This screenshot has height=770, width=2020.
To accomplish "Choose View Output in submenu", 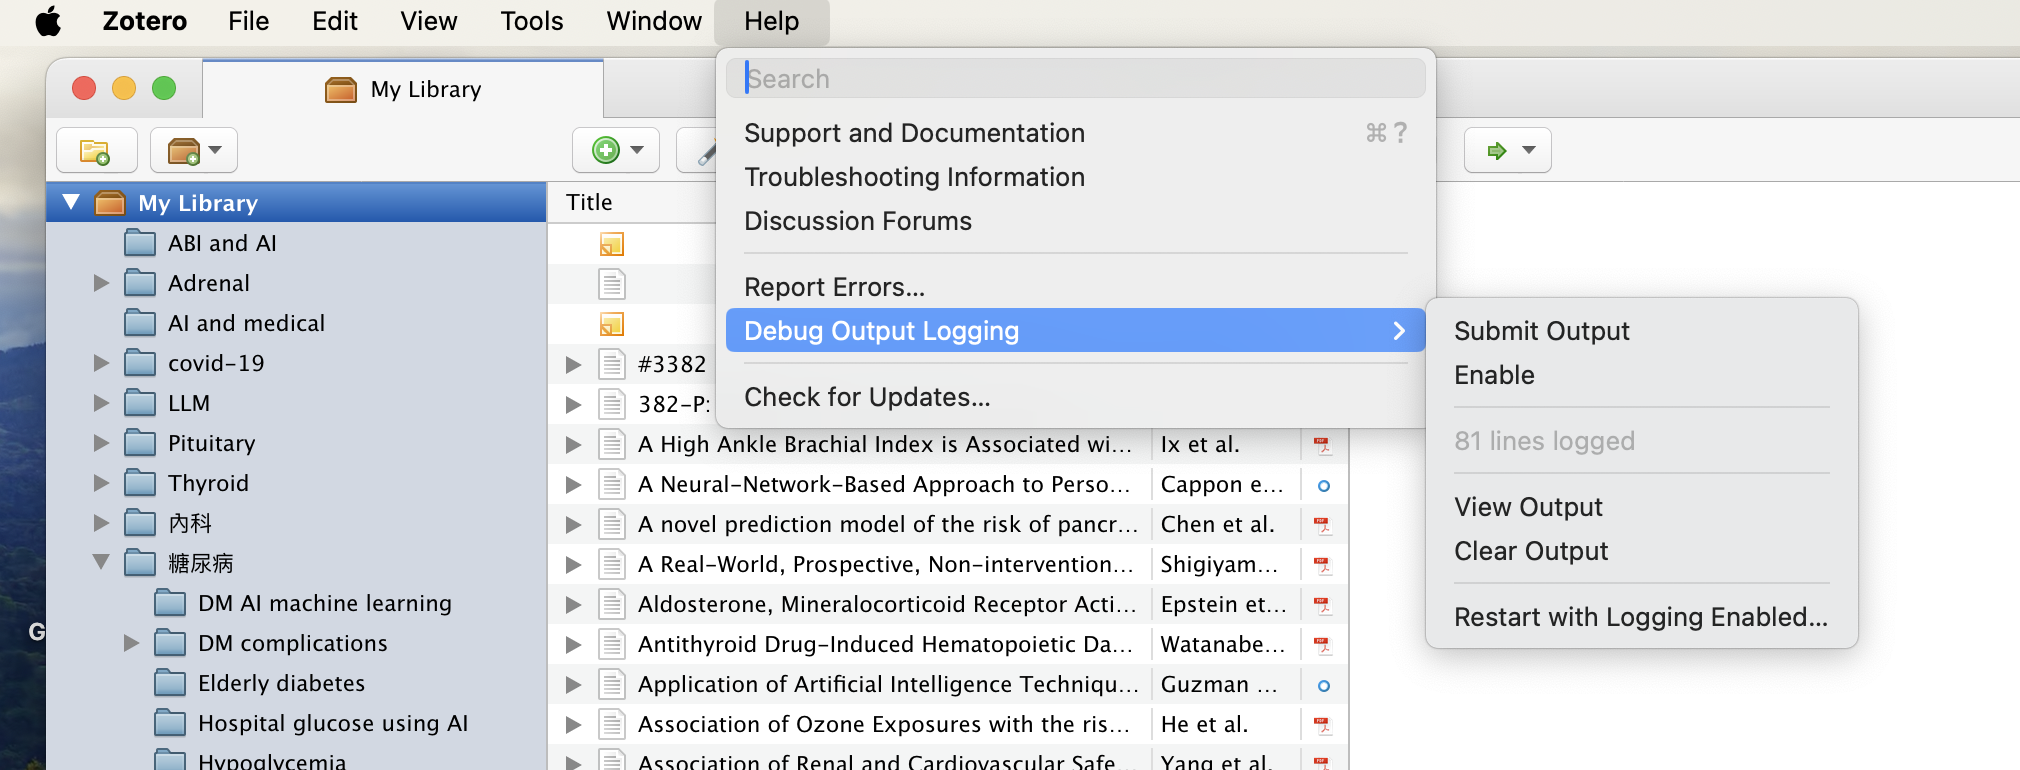I will [1641, 507].
